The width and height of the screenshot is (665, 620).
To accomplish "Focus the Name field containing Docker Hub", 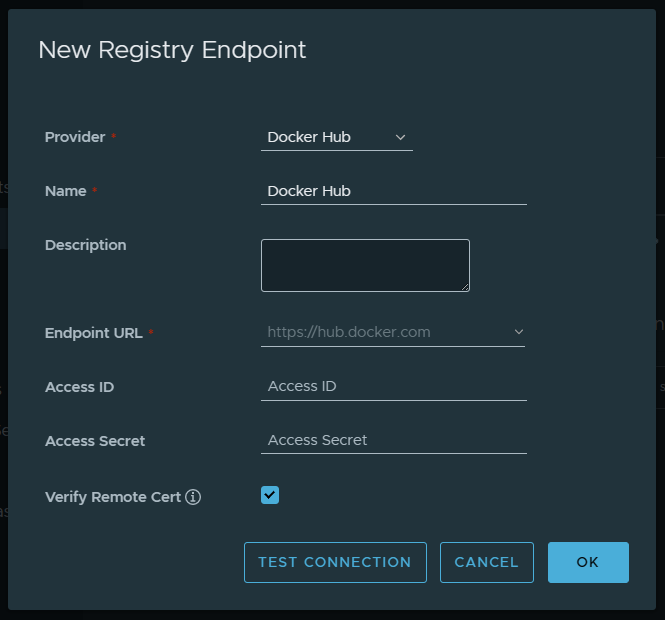I will coord(393,191).
